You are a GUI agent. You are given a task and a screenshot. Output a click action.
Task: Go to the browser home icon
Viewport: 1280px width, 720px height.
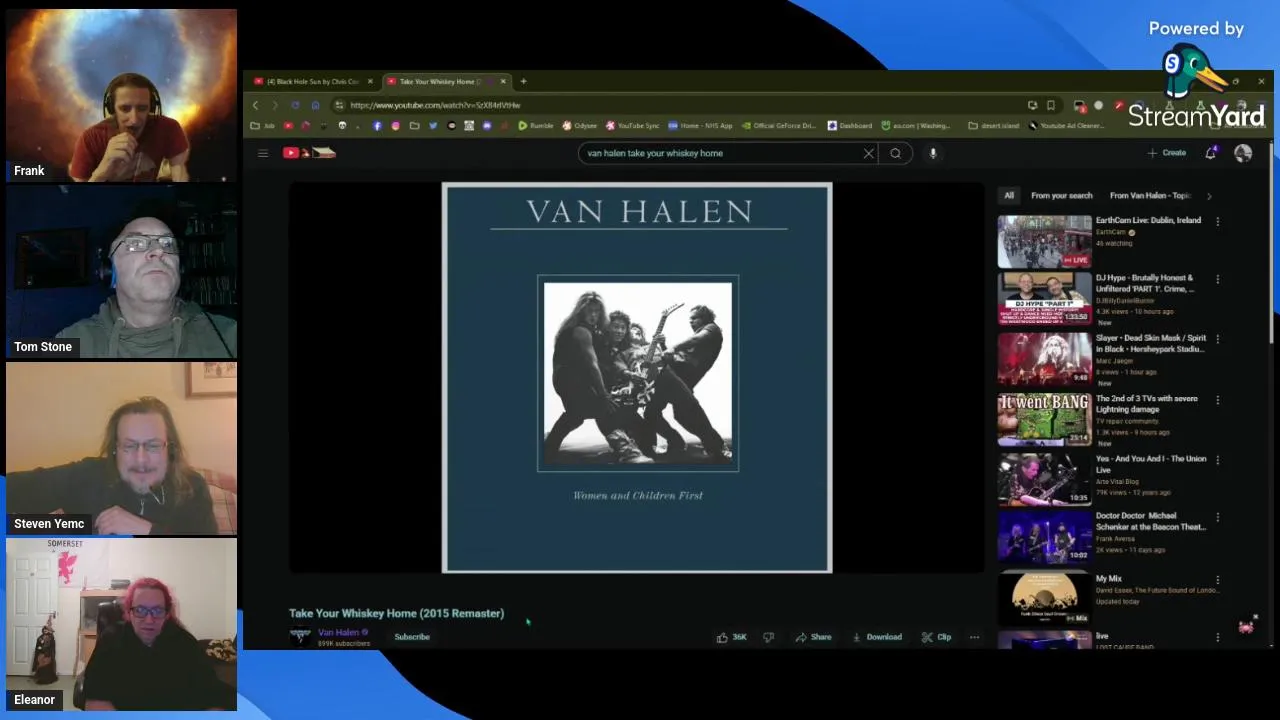coord(315,105)
